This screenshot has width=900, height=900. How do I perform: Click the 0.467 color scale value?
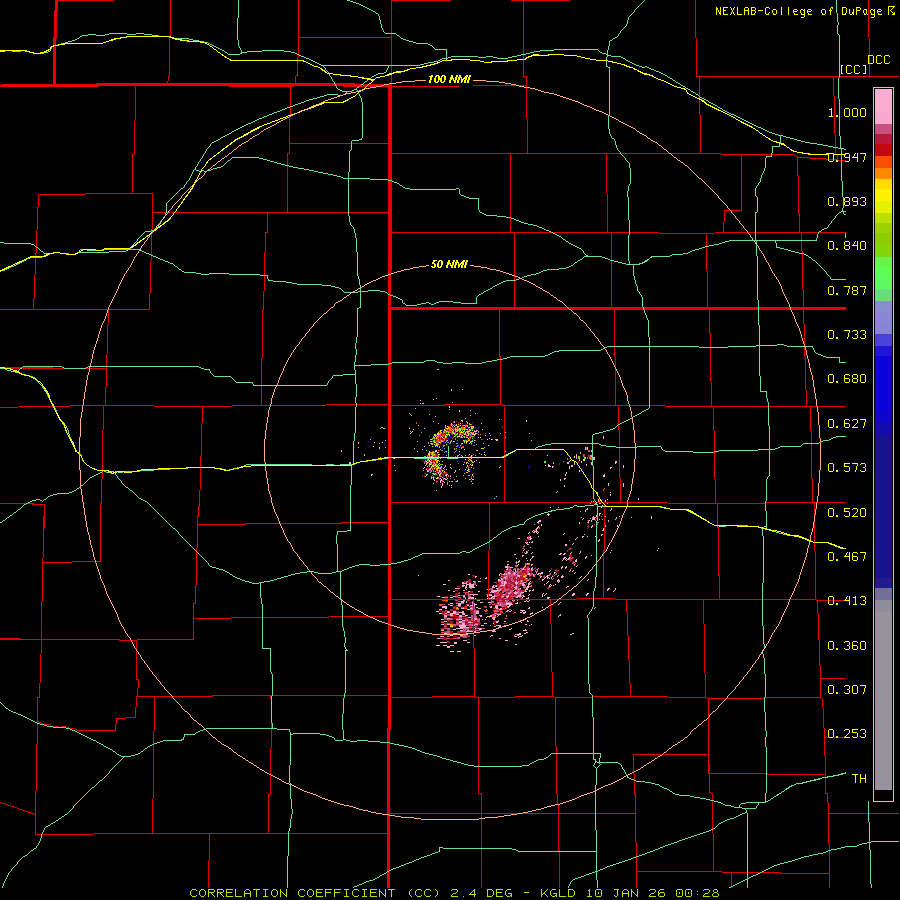(847, 557)
